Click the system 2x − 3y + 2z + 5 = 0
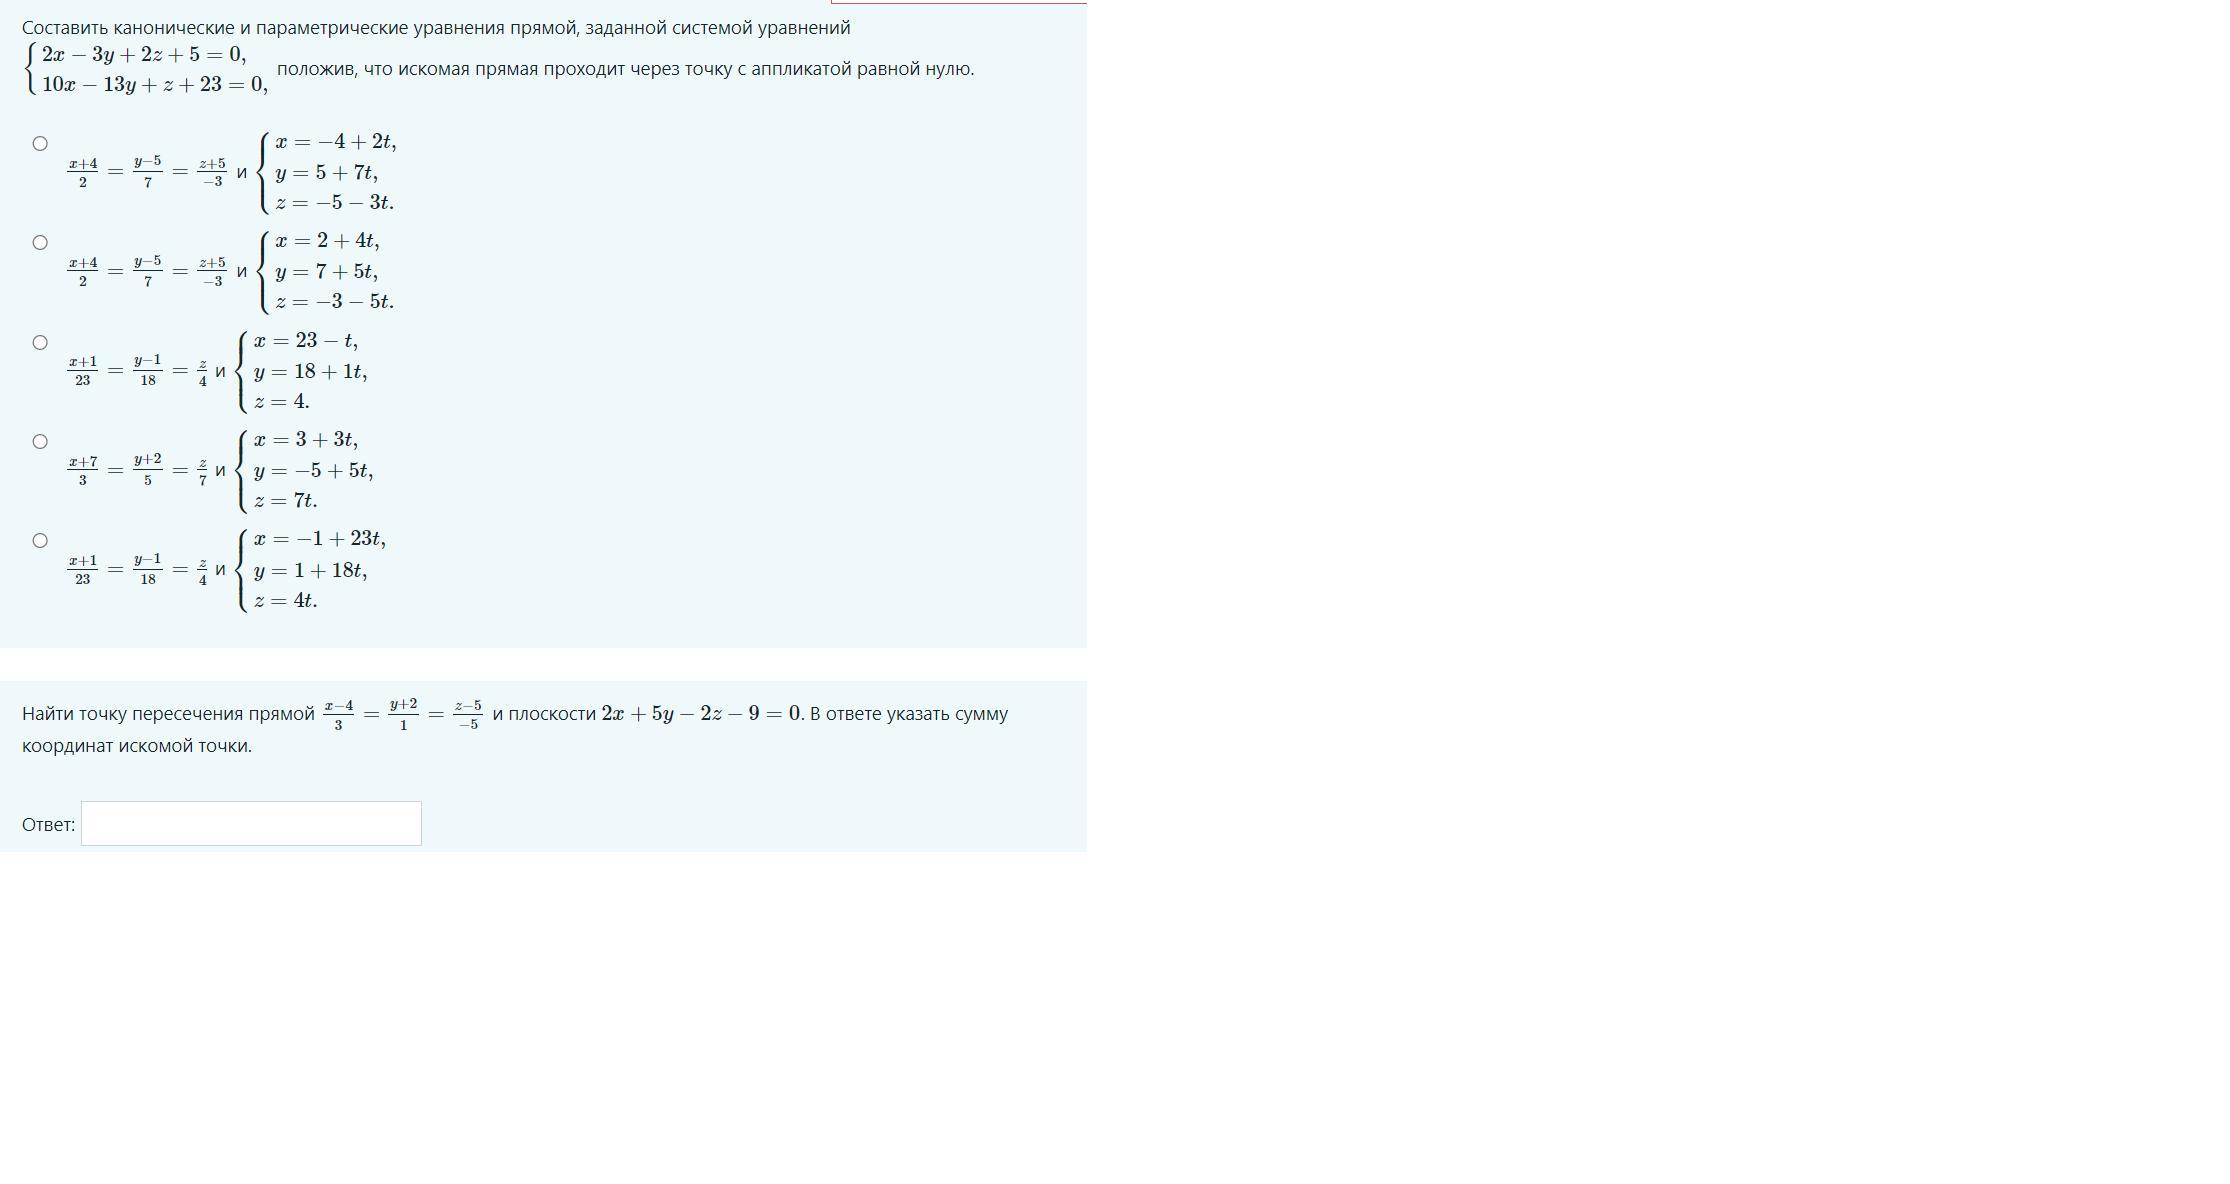 pos(147,69)
